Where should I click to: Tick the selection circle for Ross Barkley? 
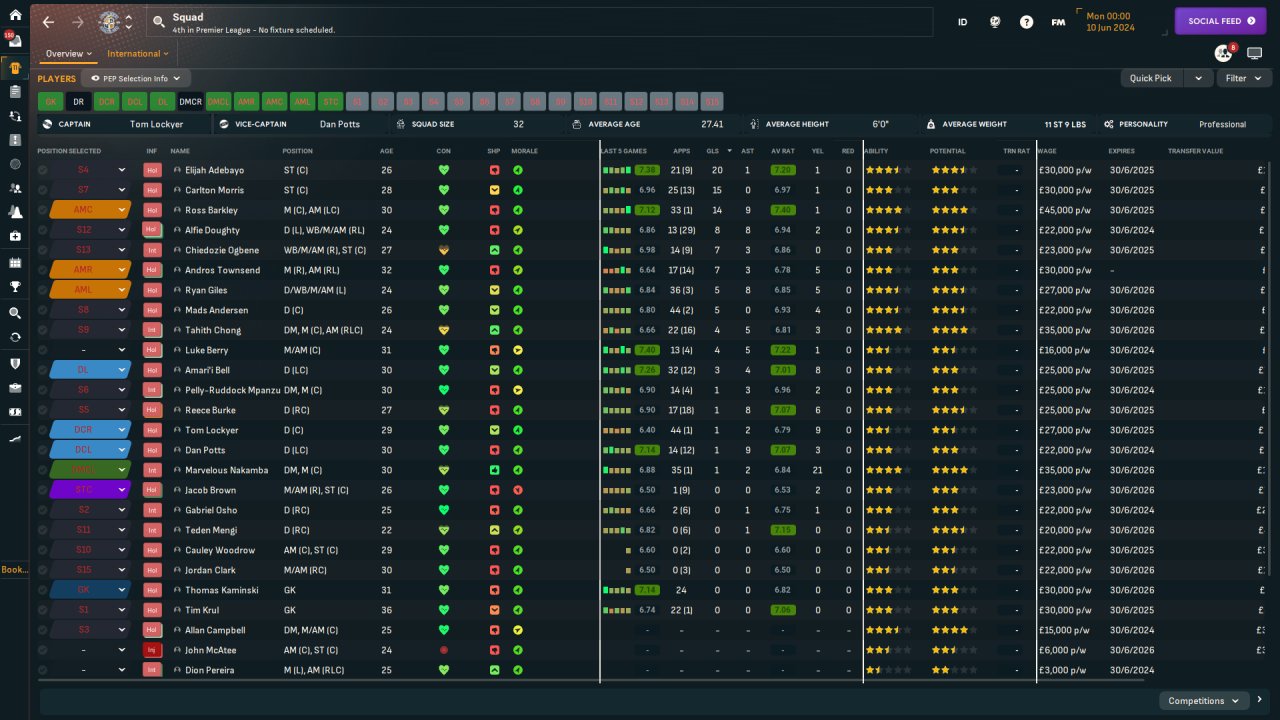tap(42, 210)
